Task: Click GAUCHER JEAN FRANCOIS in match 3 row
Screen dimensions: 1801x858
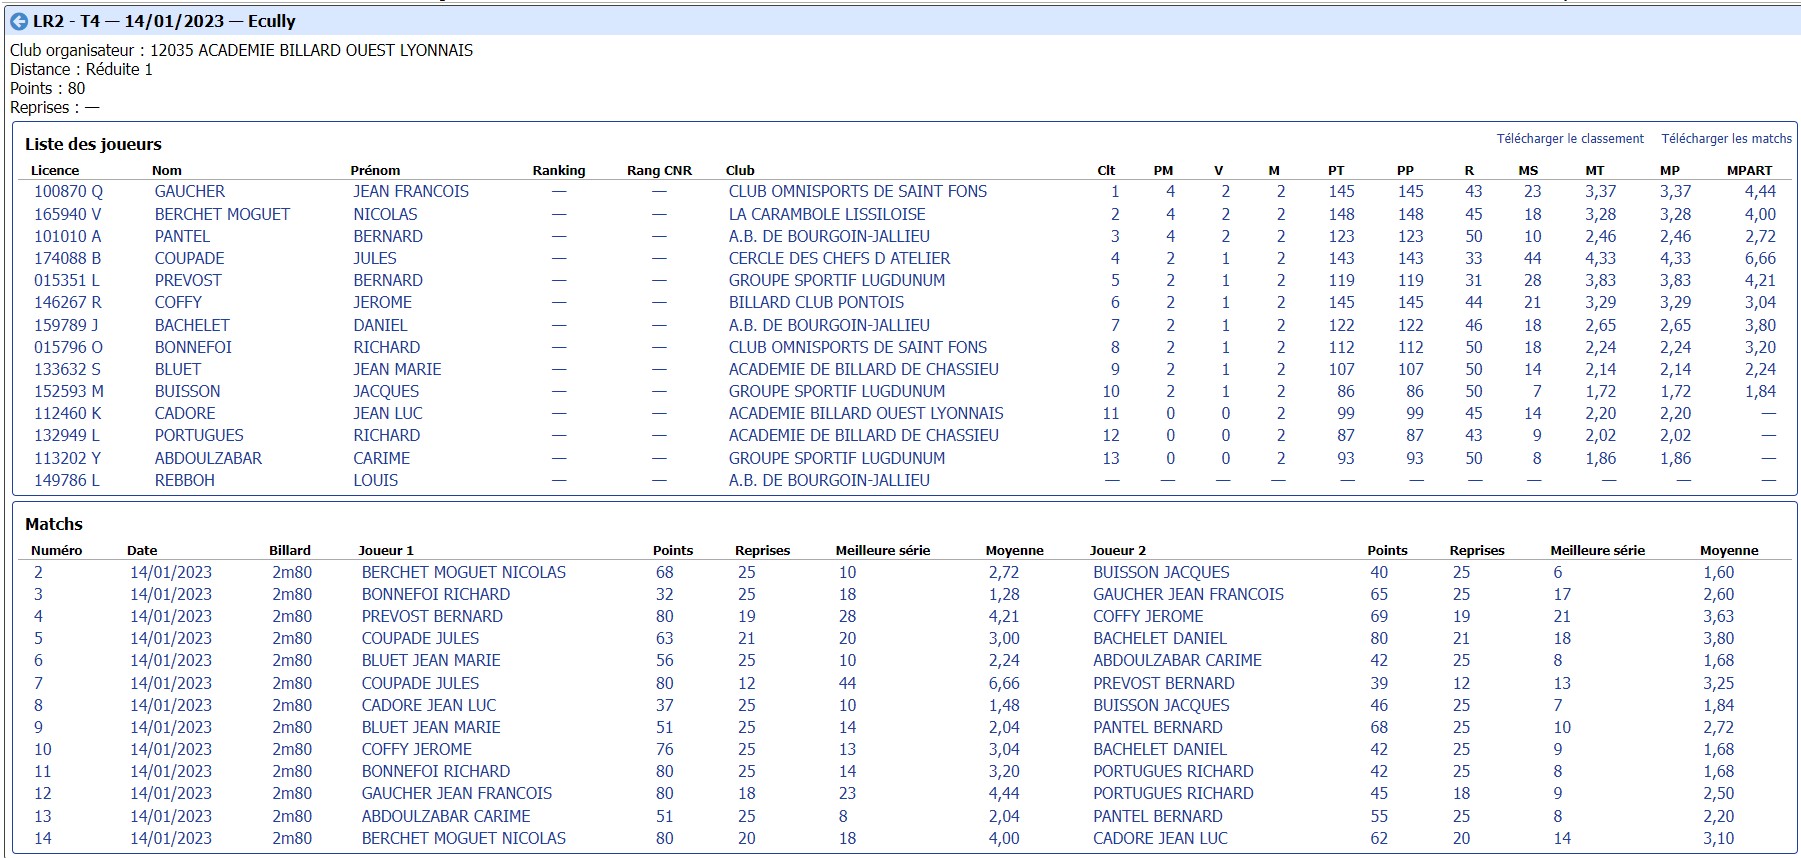Action: pos(1188,594)
